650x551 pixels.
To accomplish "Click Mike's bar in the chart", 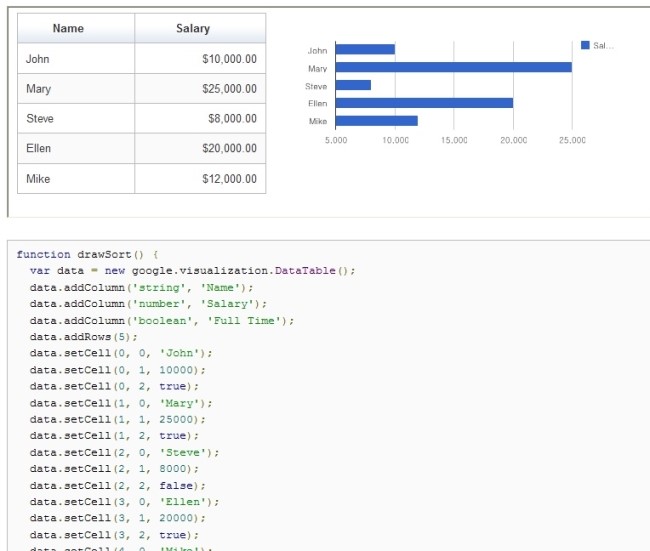I will [x=376, y=121].
